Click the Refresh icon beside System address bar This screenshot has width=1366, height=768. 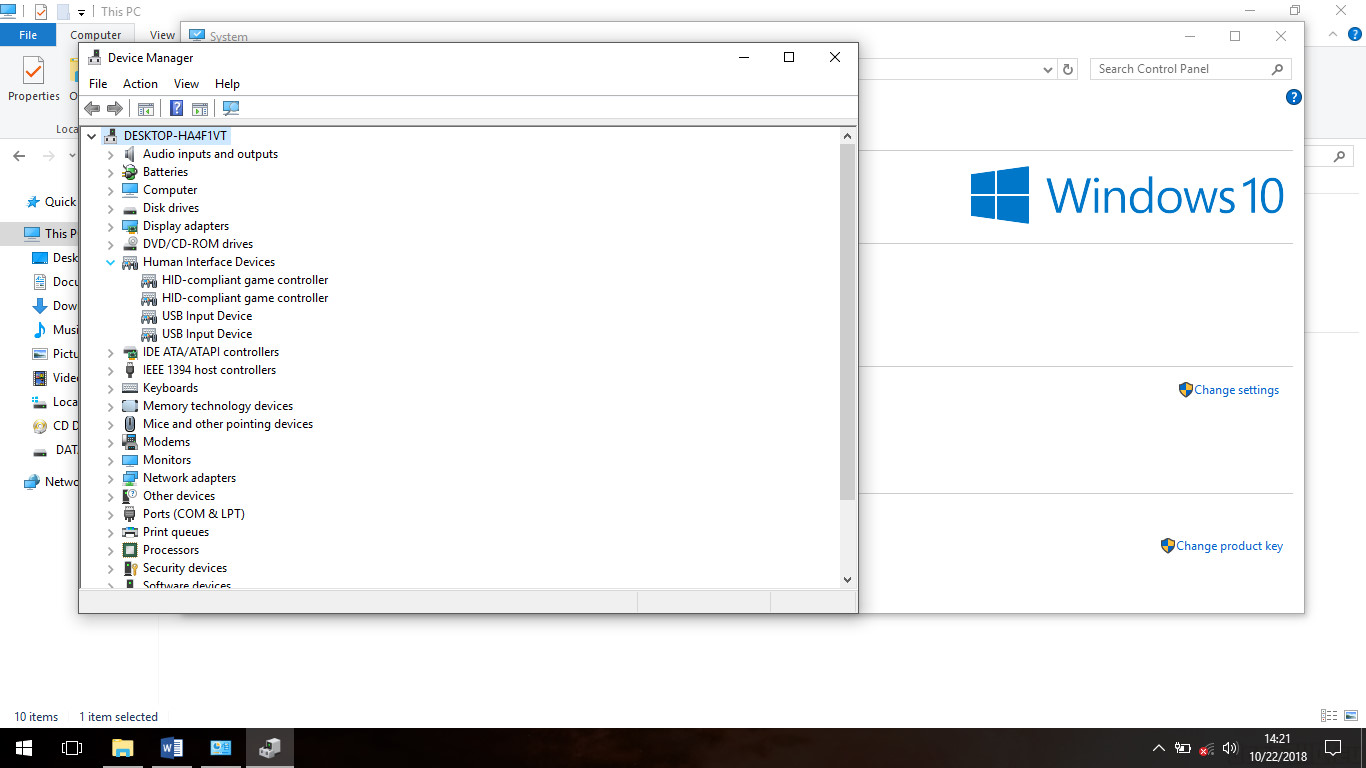(1068, 69)
